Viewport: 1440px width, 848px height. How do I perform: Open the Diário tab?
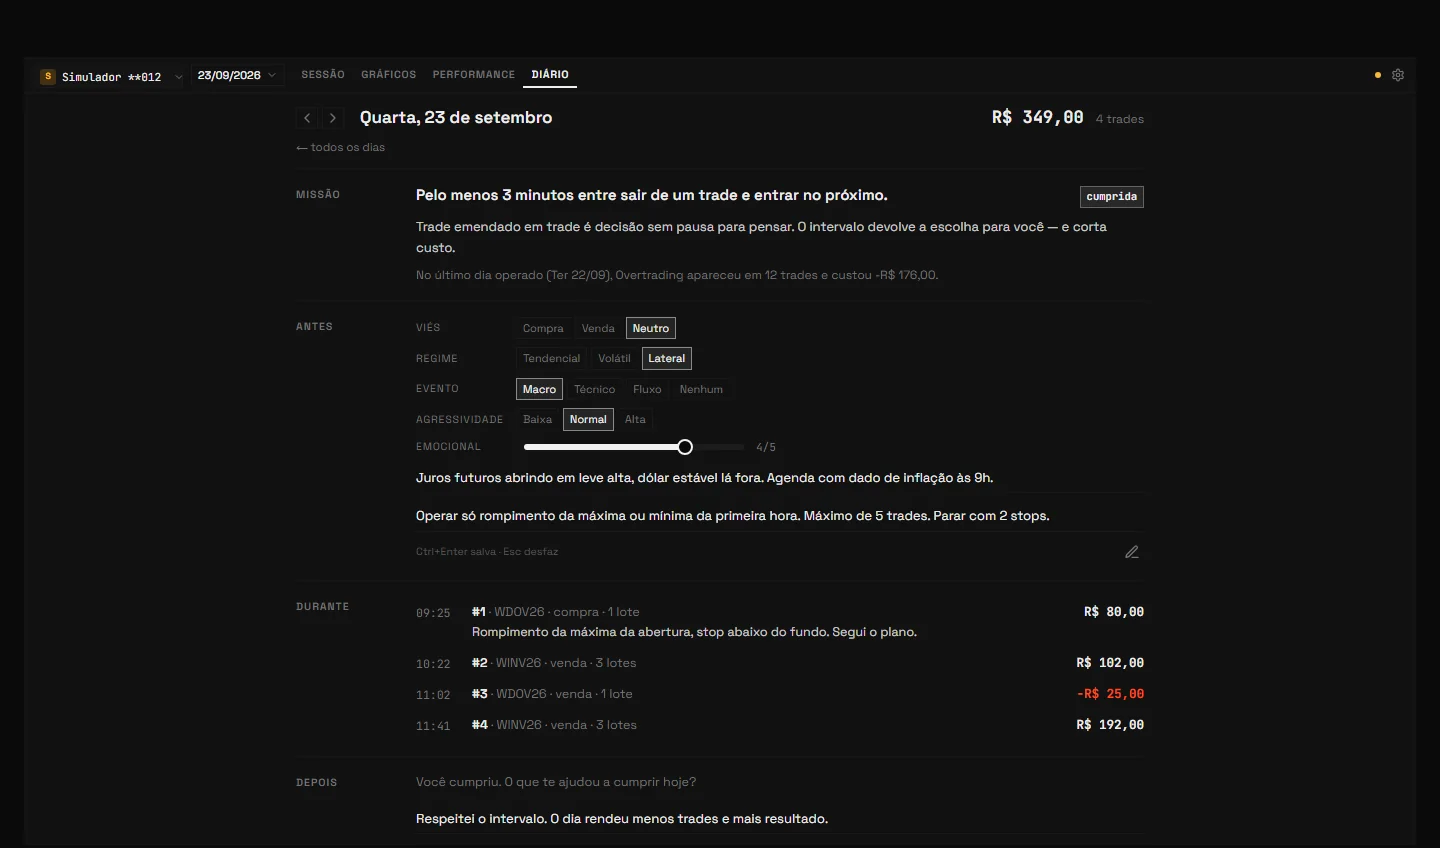(550, 75)
